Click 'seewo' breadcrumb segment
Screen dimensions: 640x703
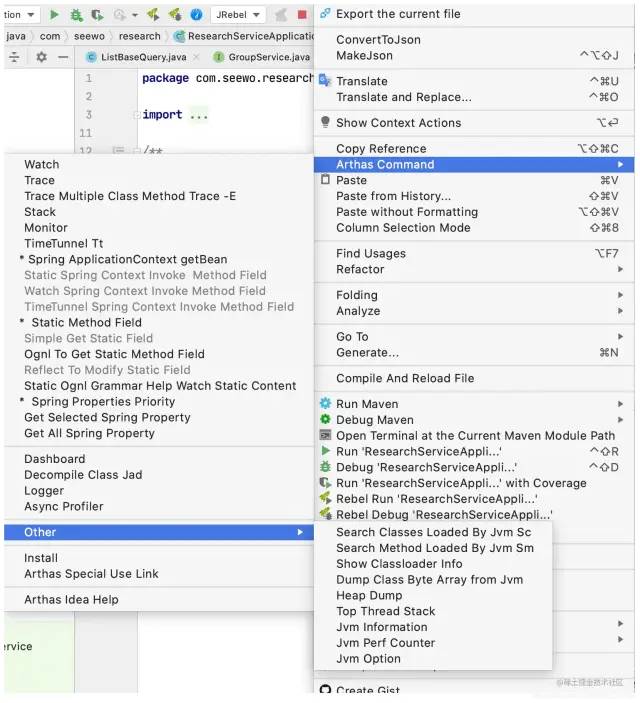(x=89, y=36)
